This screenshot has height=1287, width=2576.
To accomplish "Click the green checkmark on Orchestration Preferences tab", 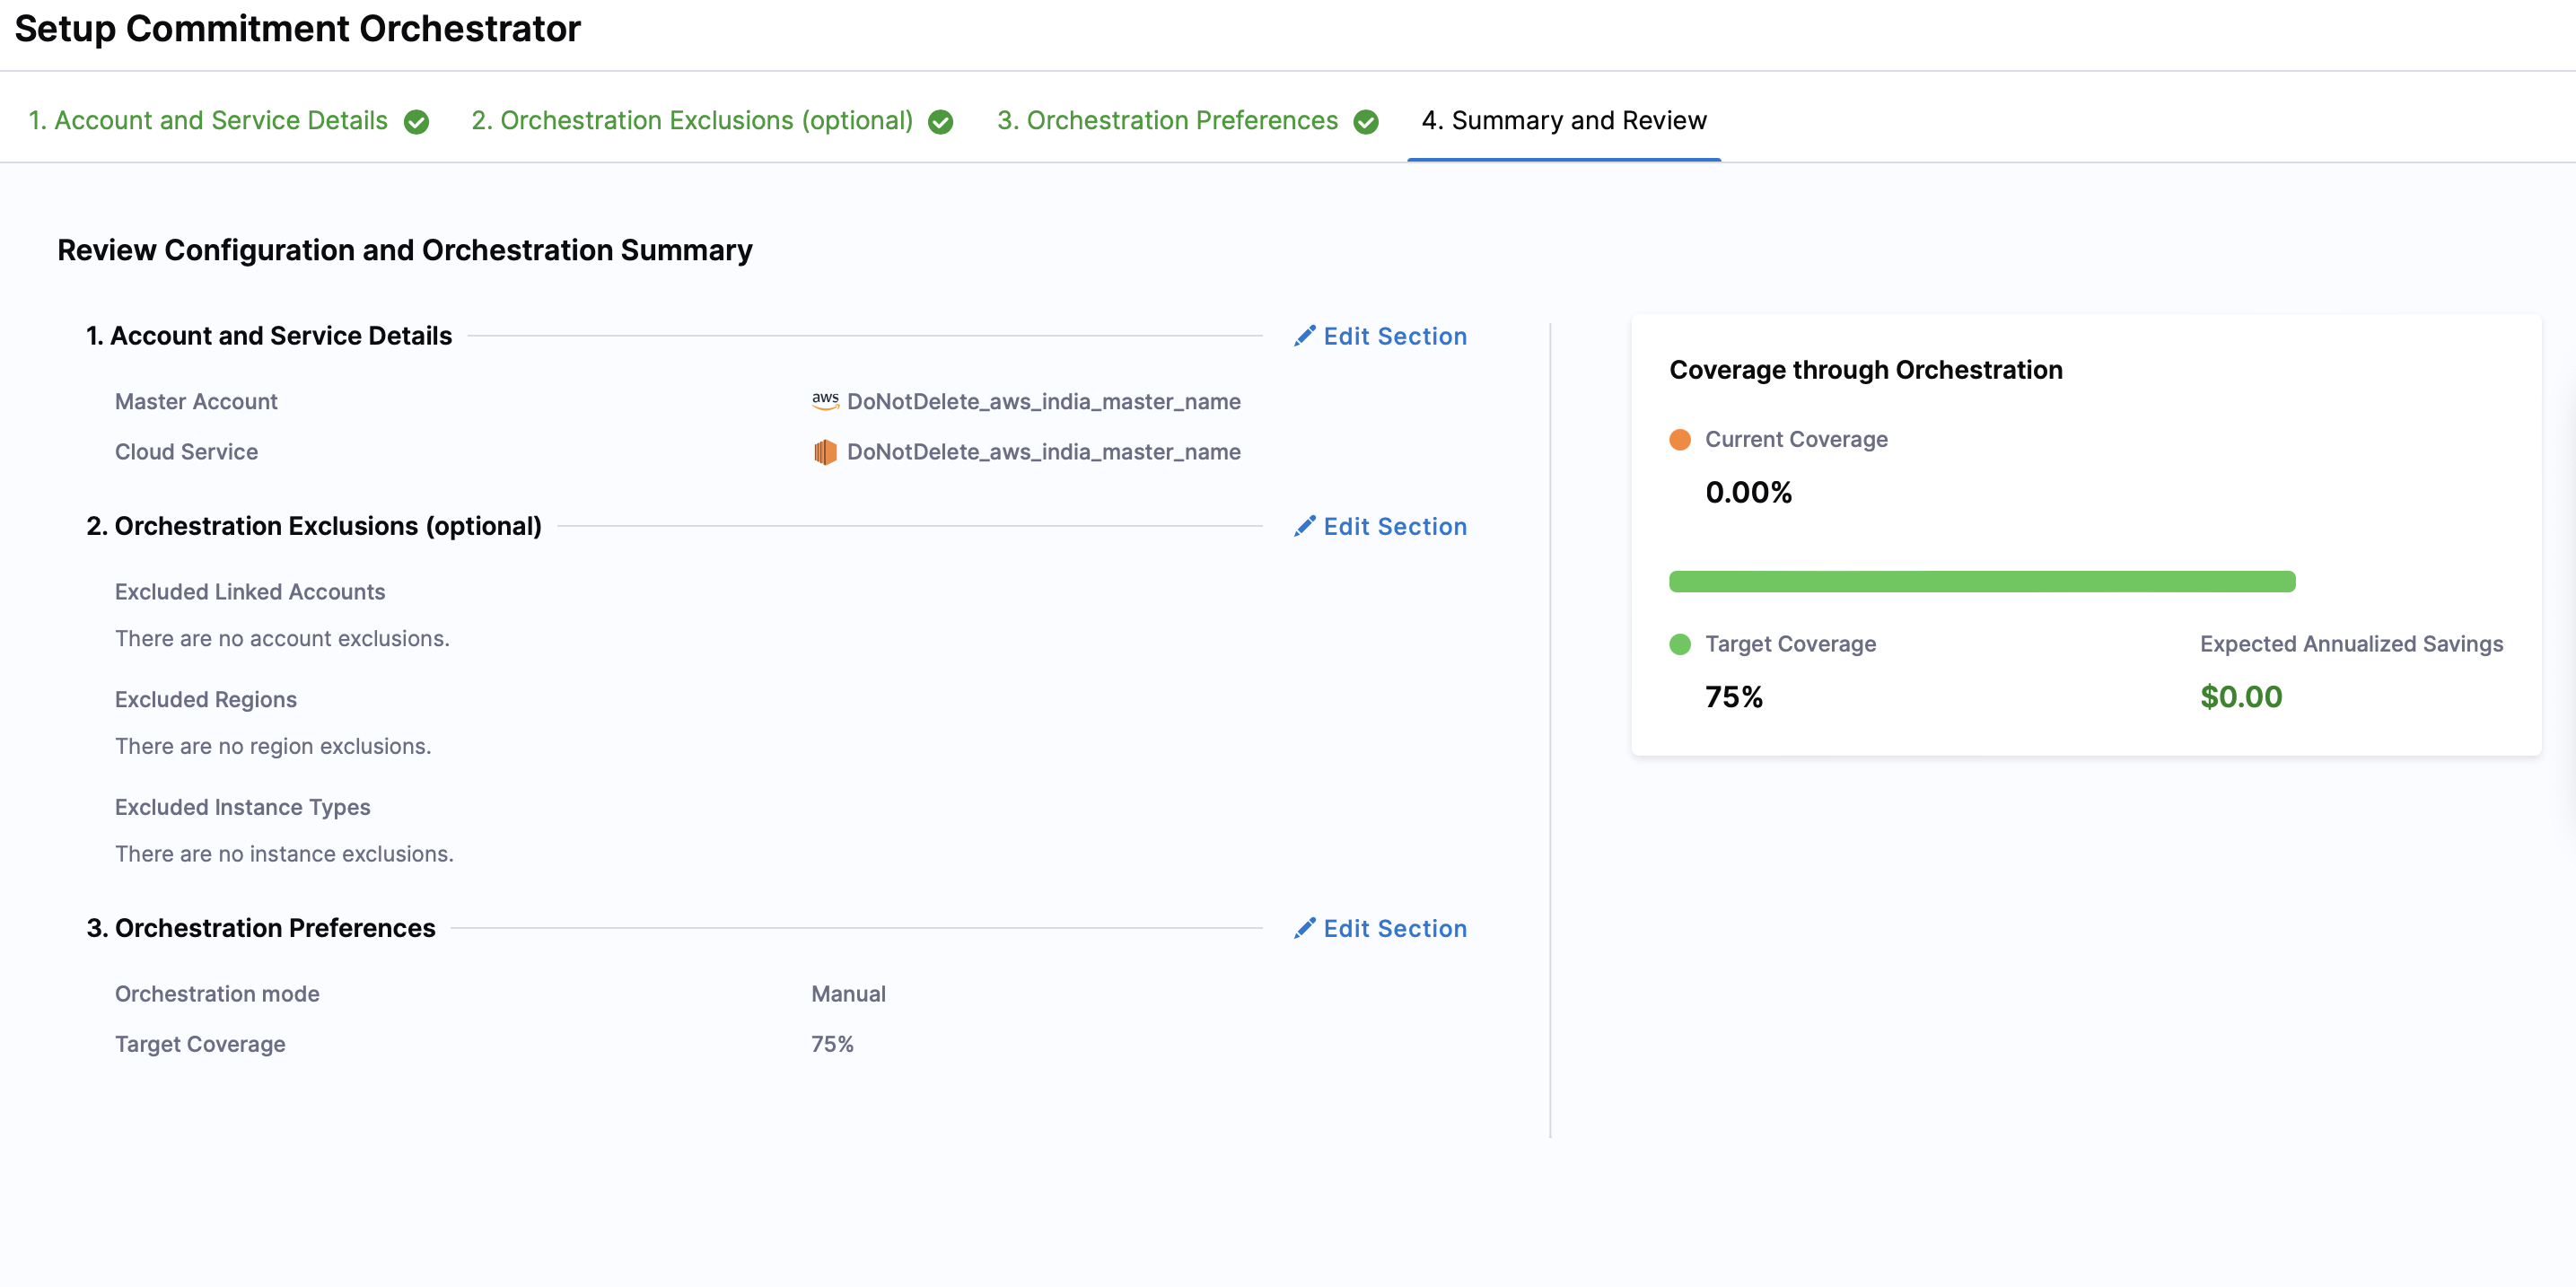I will 1366,122.
